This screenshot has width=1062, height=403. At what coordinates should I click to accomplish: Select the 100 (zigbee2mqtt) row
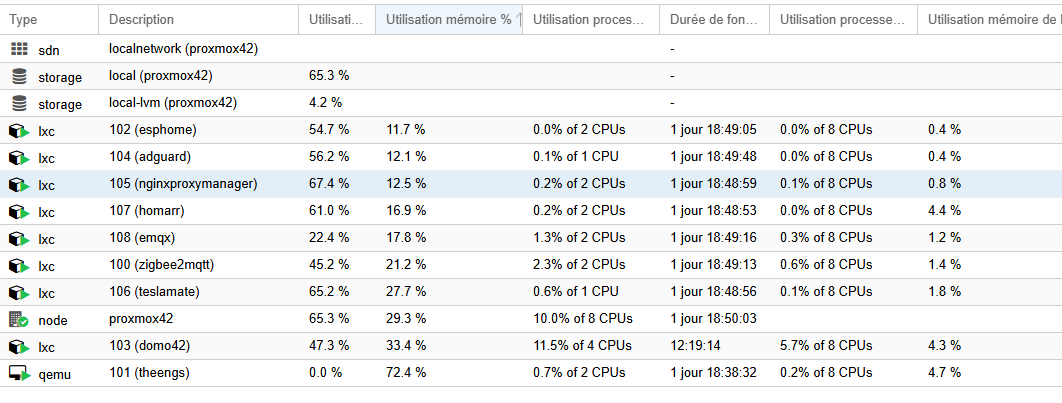pyautogui.click(x=531, y=265)
